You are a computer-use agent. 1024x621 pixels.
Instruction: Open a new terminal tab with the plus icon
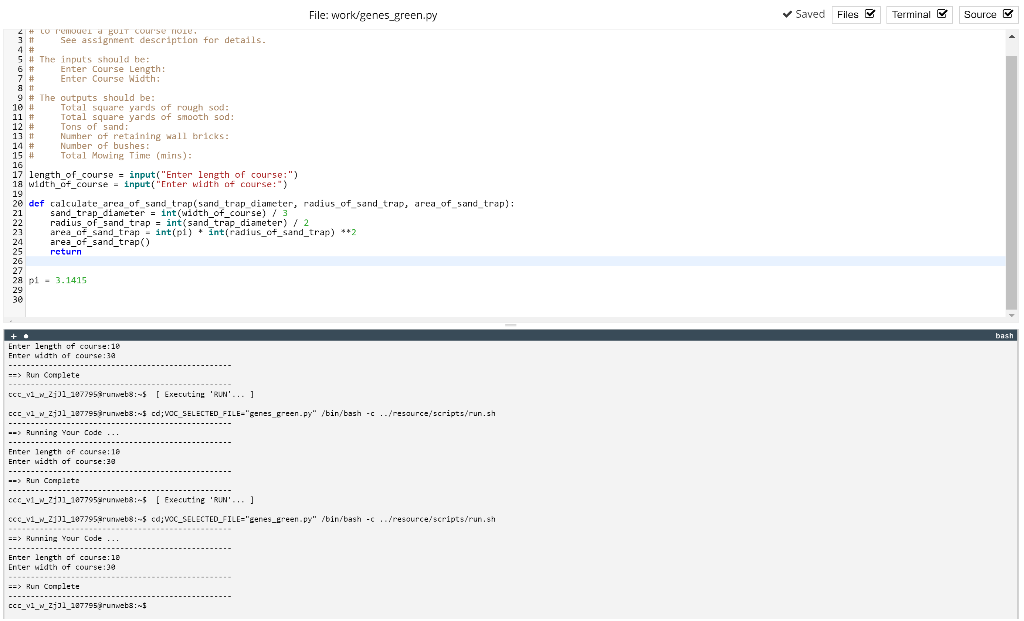point(13,336)
